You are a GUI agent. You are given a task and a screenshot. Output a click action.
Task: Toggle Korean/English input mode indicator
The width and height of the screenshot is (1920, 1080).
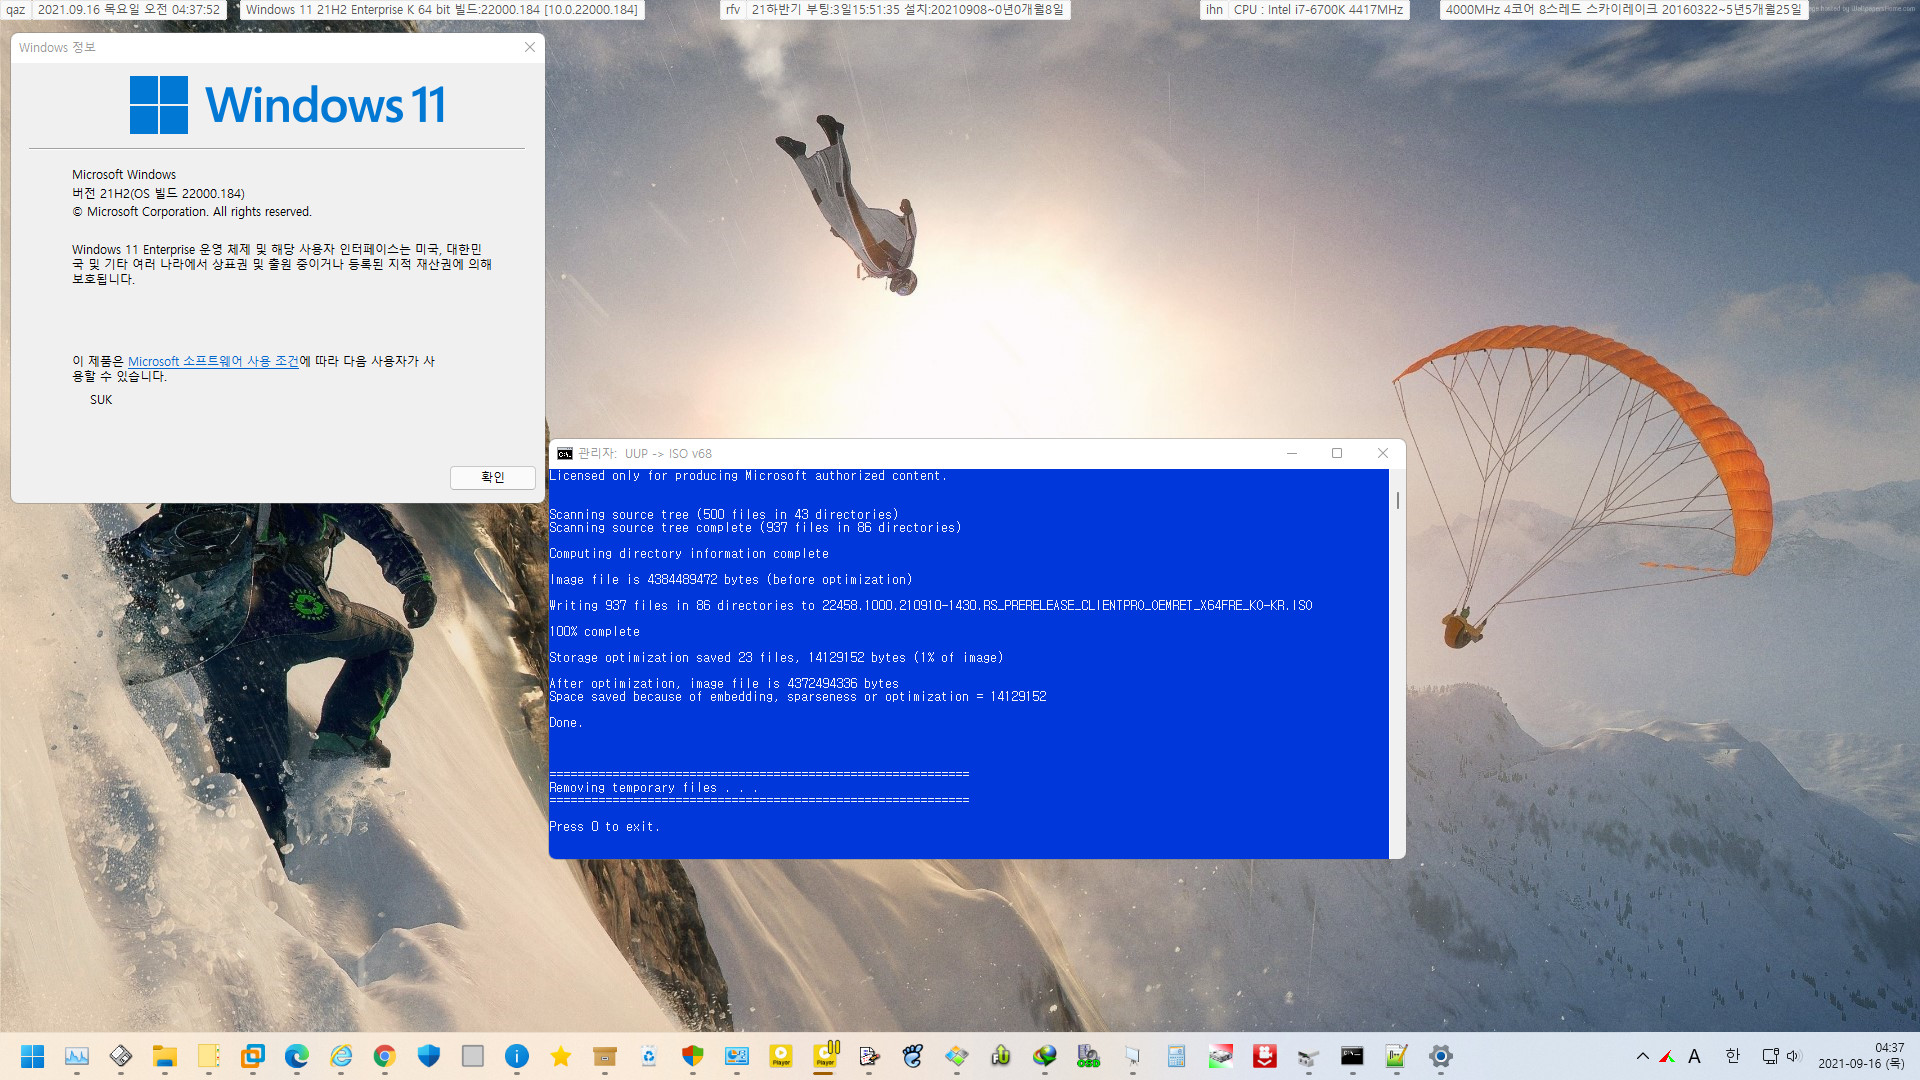(x=1733, y=1056)
